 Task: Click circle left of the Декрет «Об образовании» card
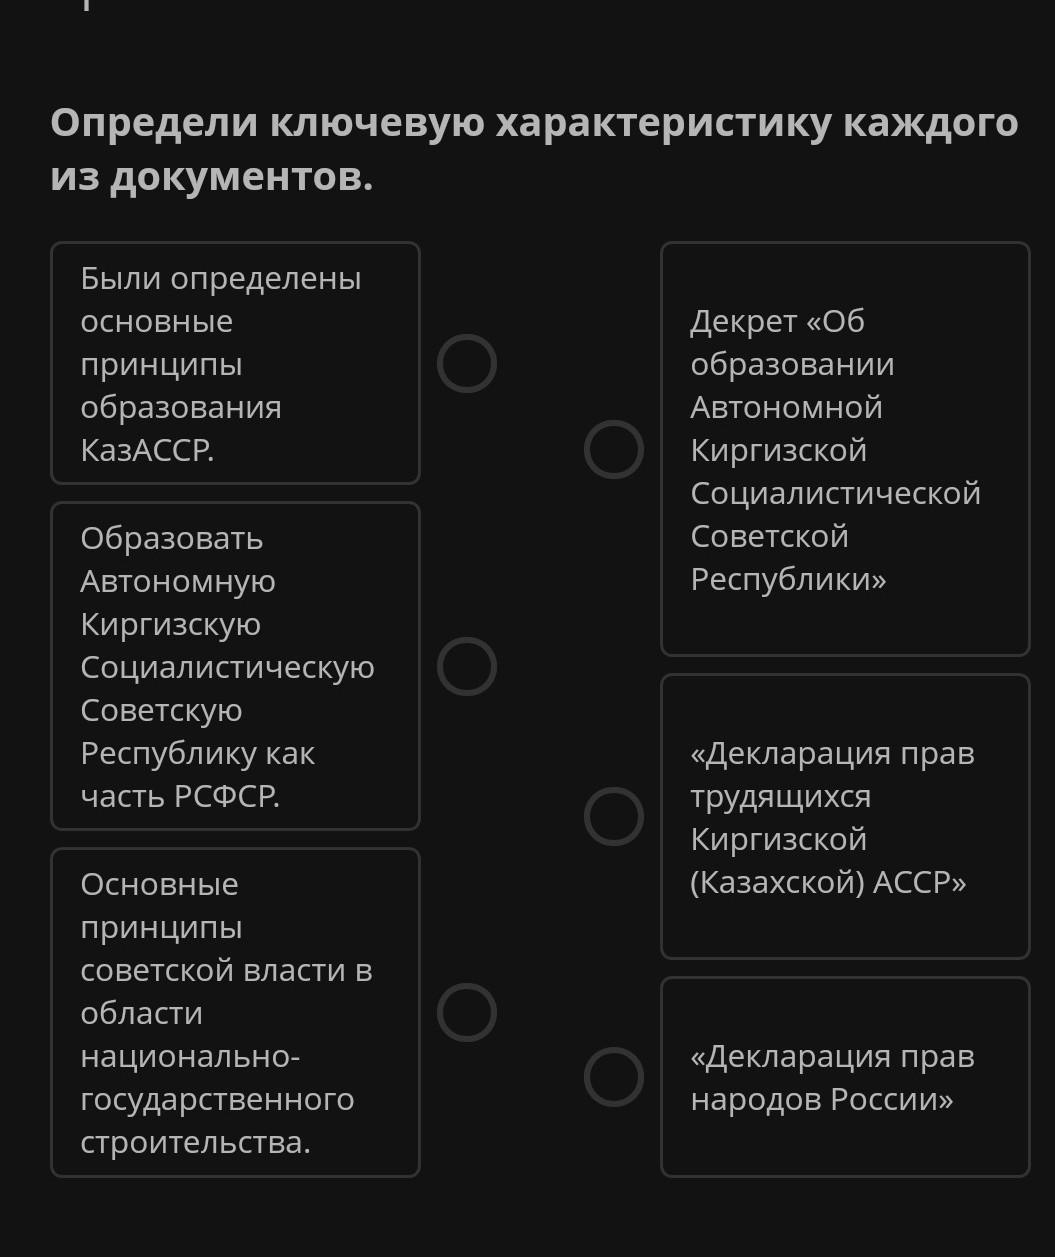click(x=613, y=449)
